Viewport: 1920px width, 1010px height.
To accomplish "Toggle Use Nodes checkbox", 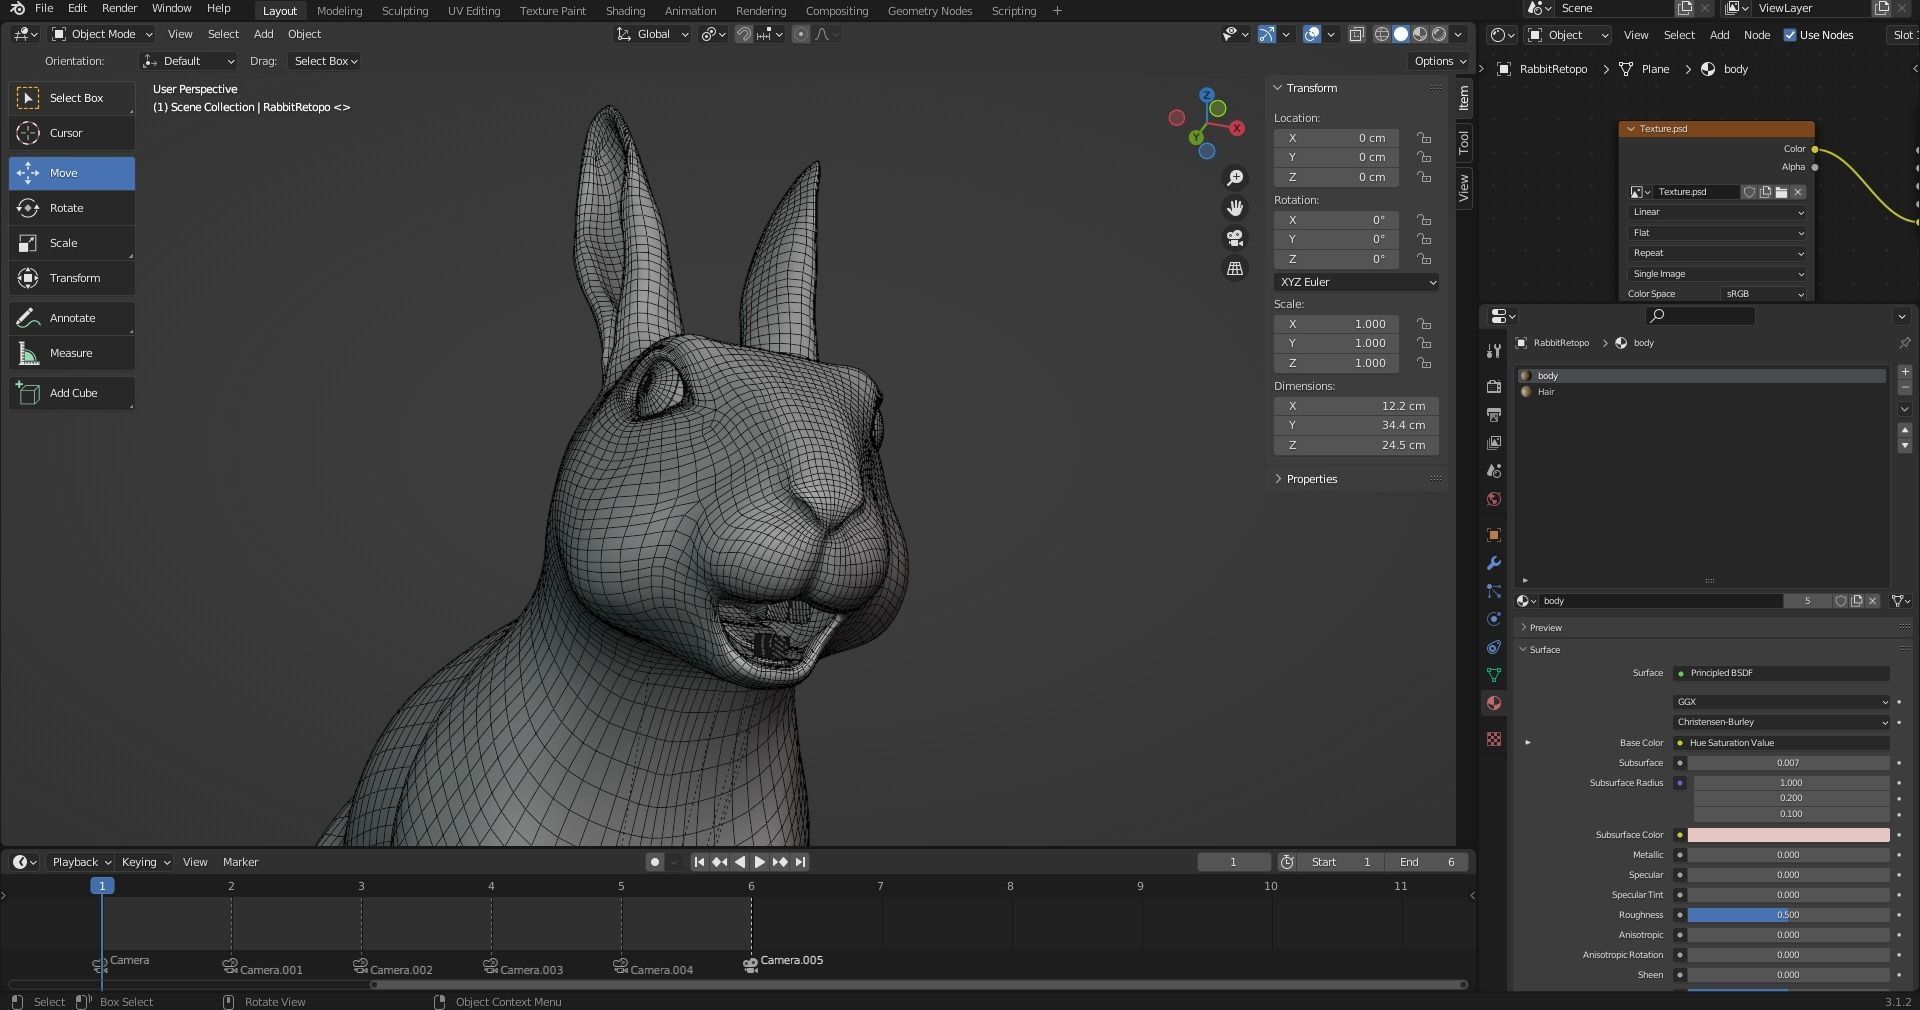I will pos(1790,35).
